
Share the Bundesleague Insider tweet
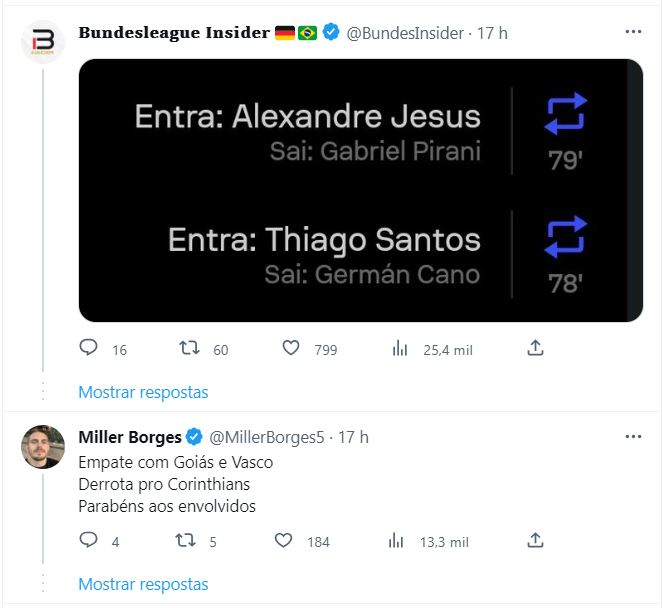pyautogui.click(x=535, y=348)
